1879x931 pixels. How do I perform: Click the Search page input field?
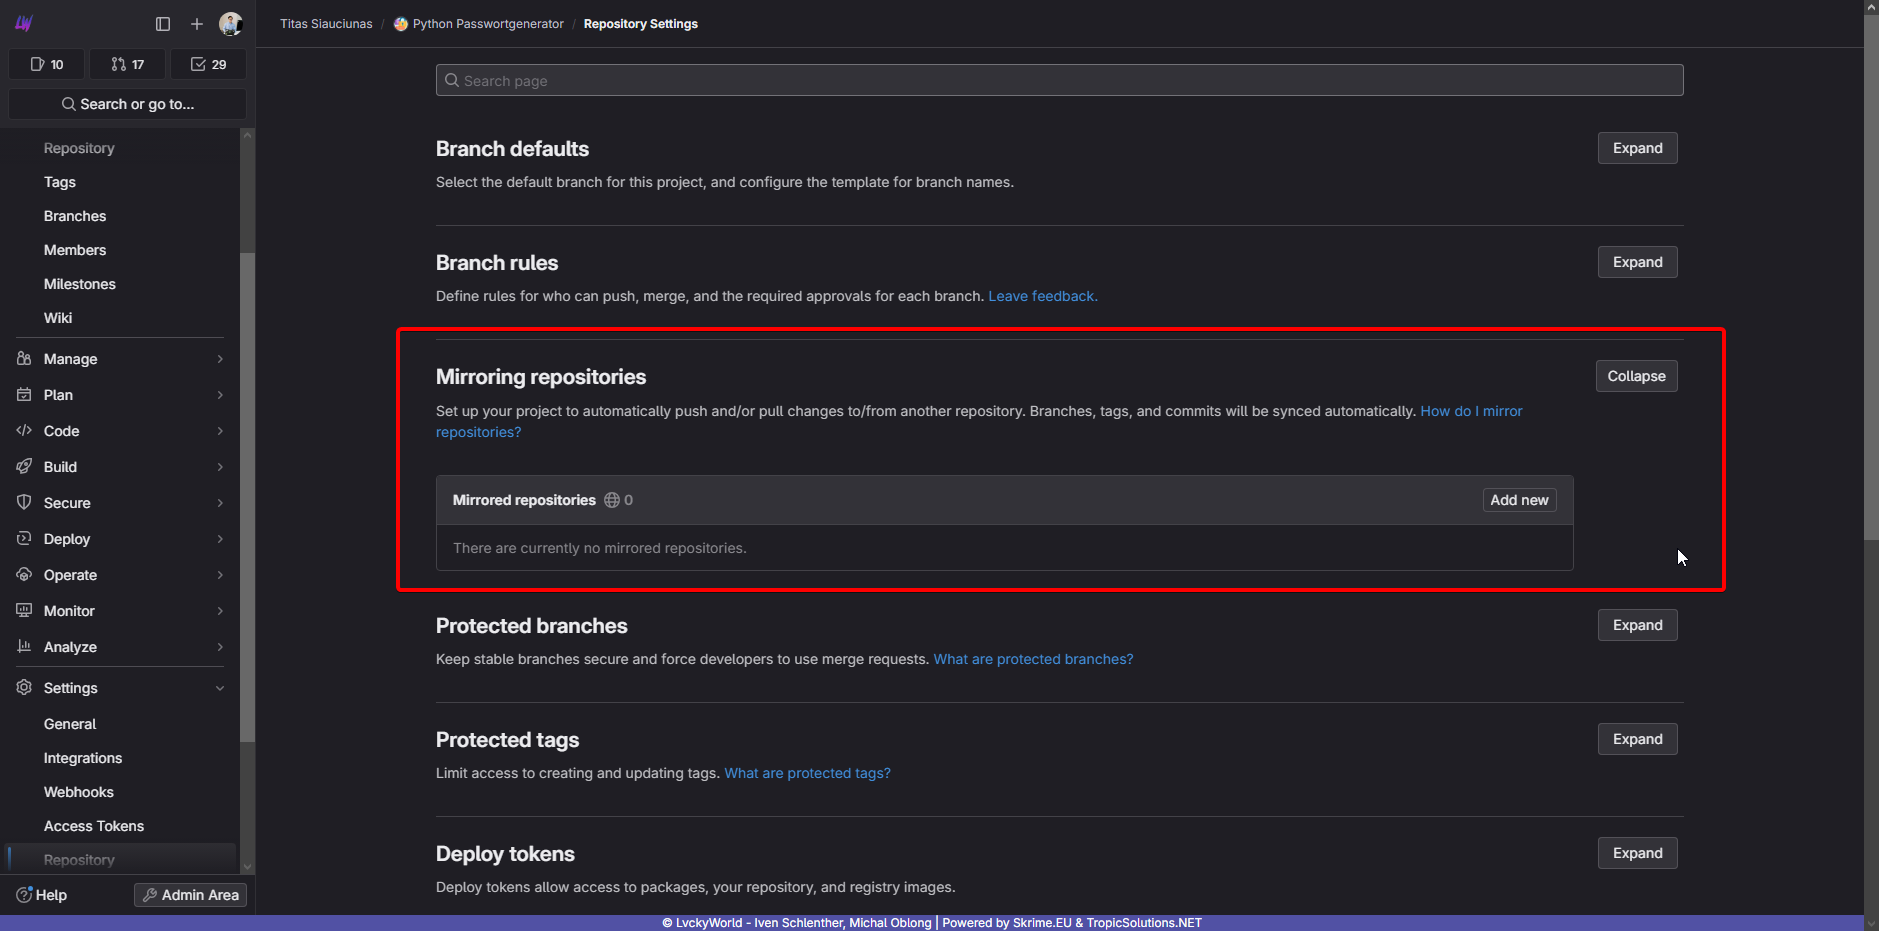(1060, 80)
